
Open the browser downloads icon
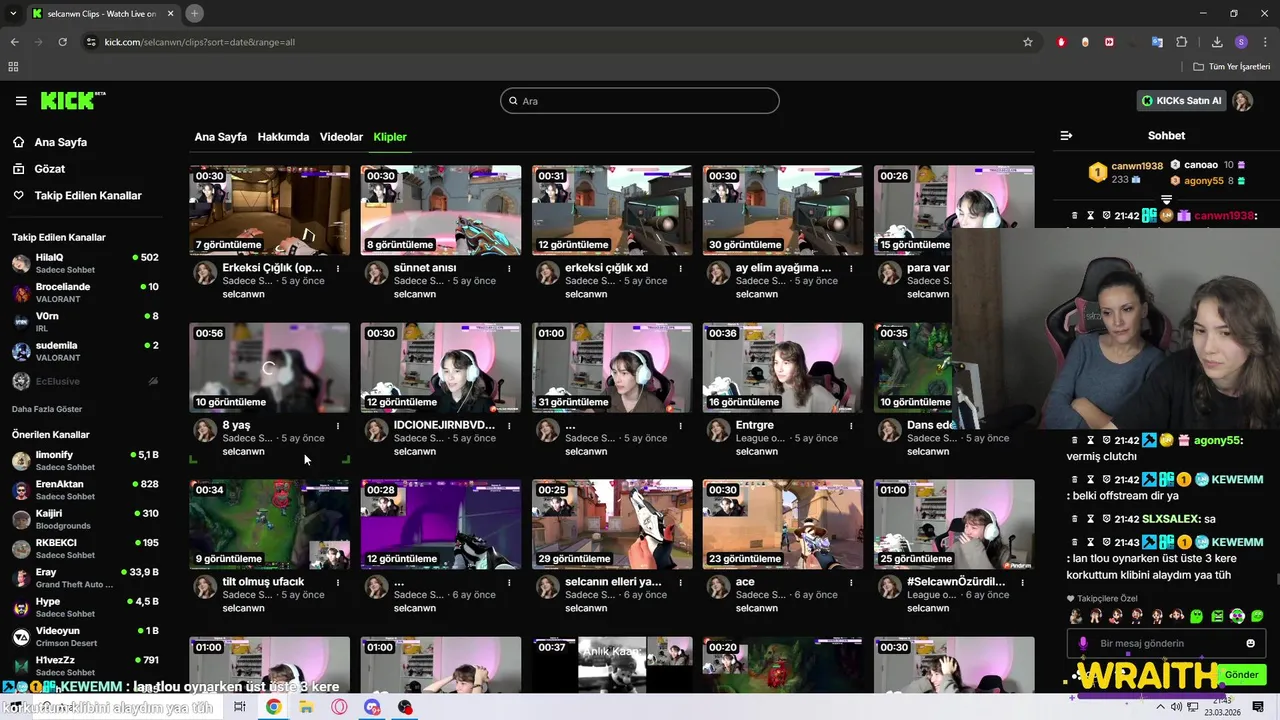click(1217, 42)
